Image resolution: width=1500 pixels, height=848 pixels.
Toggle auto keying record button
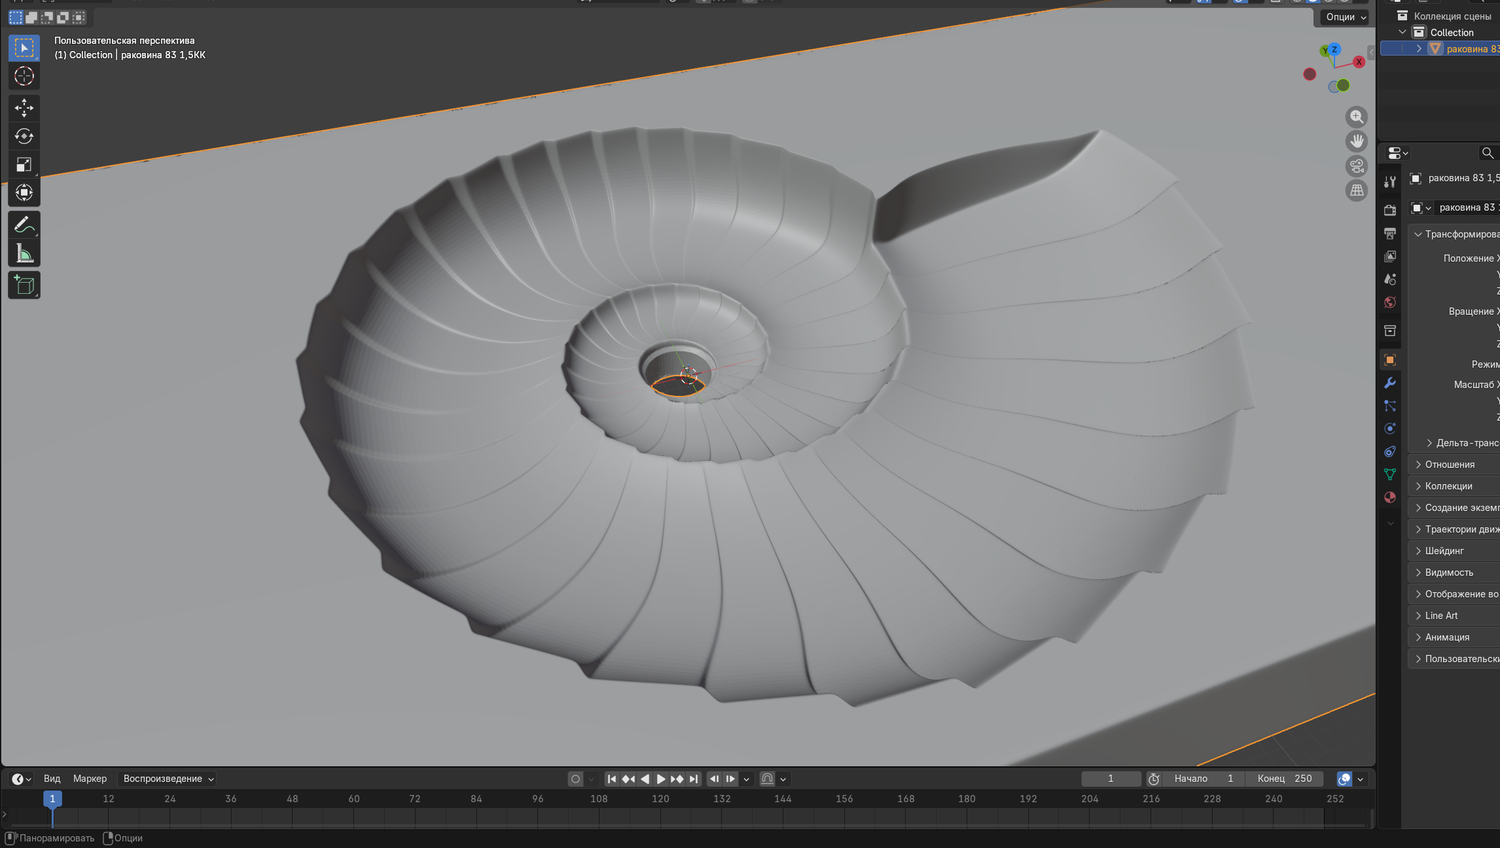point(575,779)
